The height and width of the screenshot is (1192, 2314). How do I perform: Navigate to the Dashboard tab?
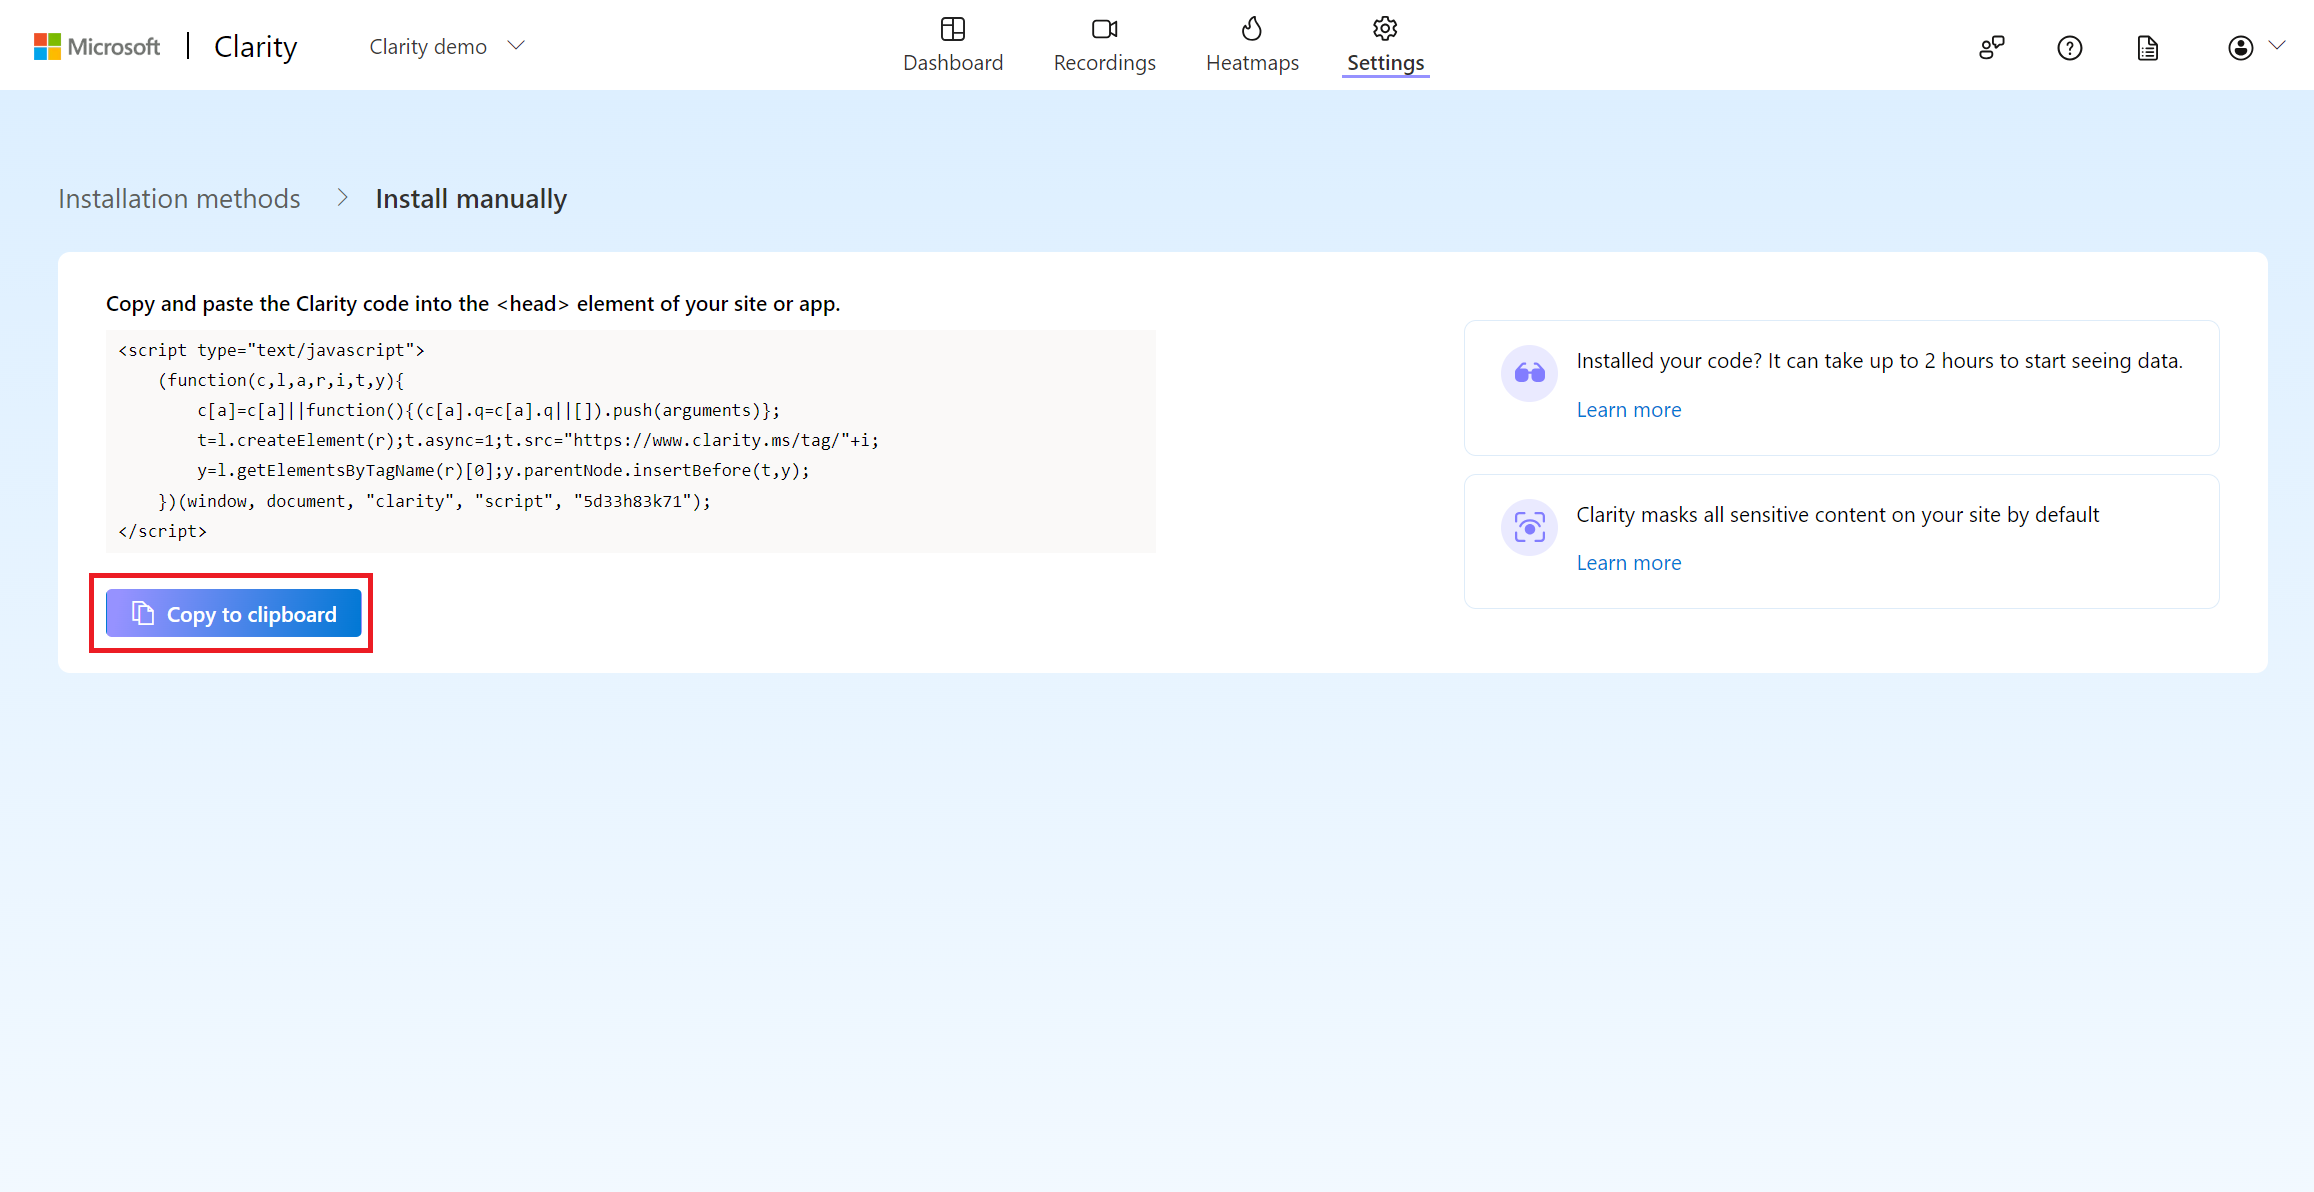[953, 46]
